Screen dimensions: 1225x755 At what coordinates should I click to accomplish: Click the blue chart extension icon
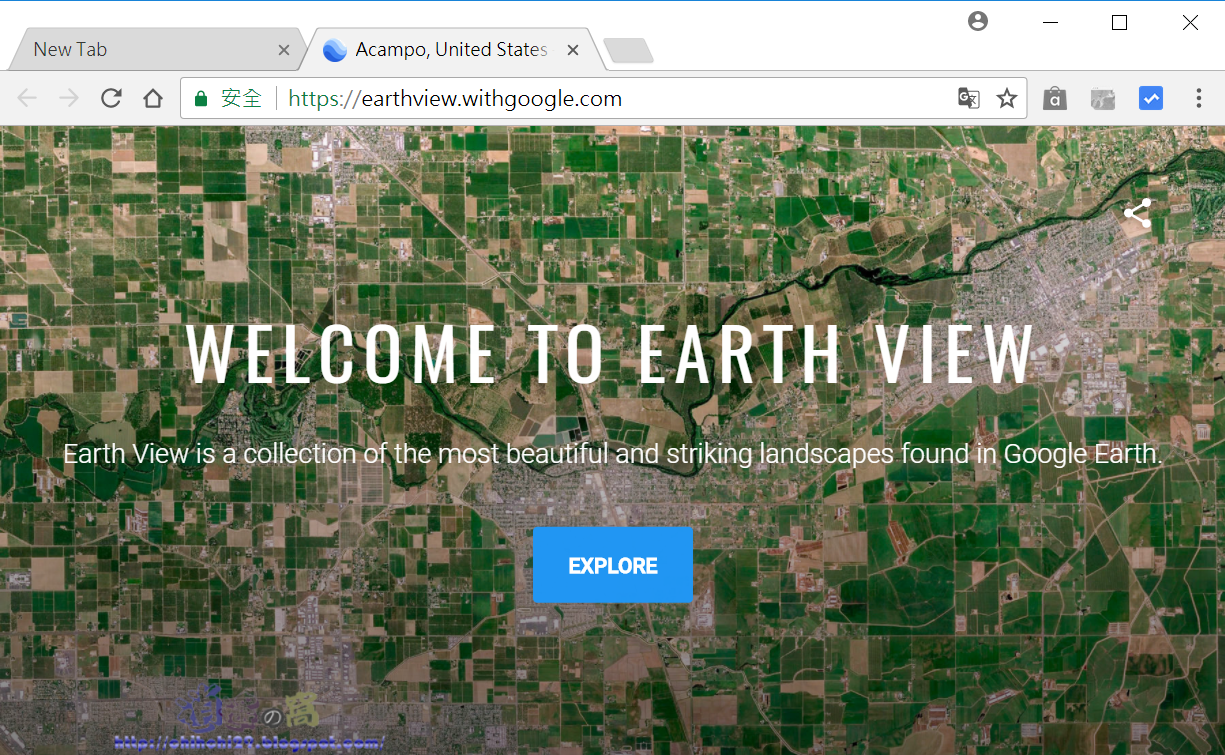[x=1151, y=98]
